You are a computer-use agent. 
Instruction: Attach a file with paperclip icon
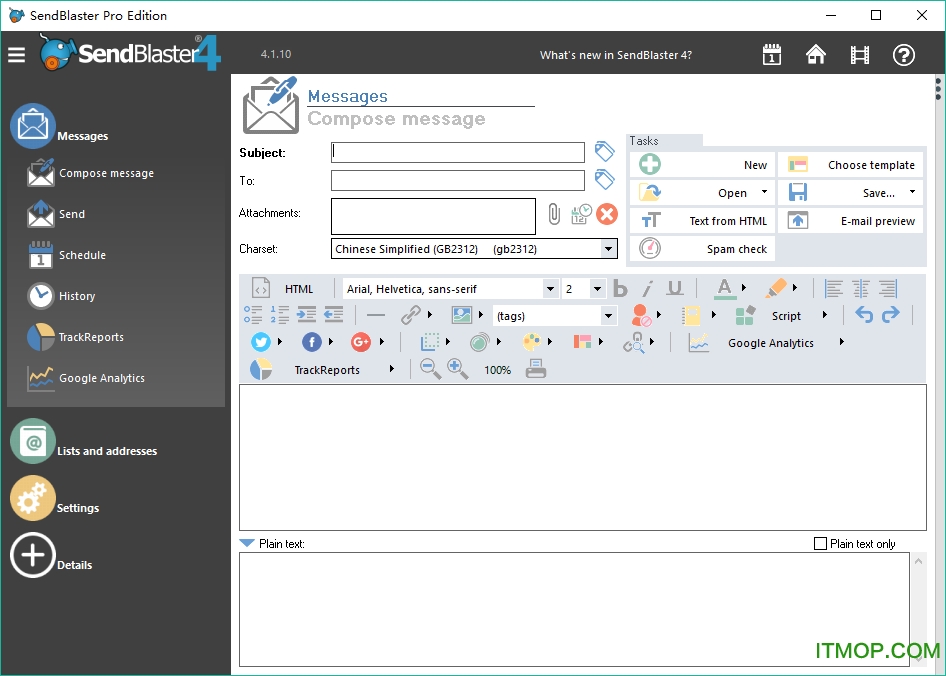554,214
